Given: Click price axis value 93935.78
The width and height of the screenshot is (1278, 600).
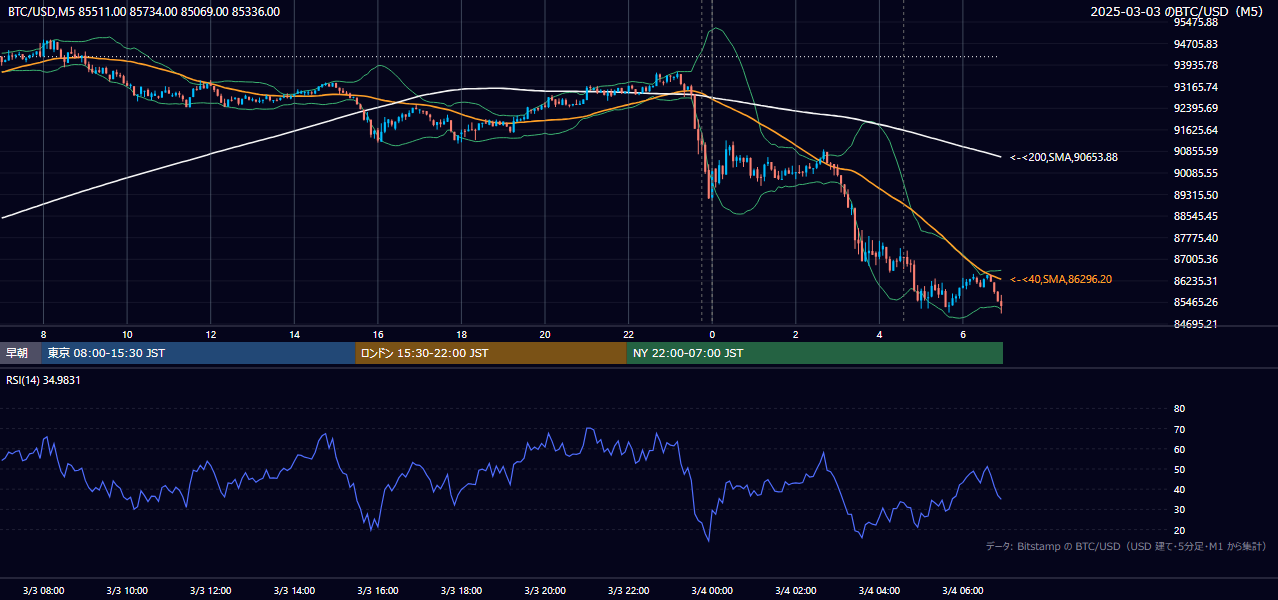Looking at the screenshot, I should pos(1195,65).
